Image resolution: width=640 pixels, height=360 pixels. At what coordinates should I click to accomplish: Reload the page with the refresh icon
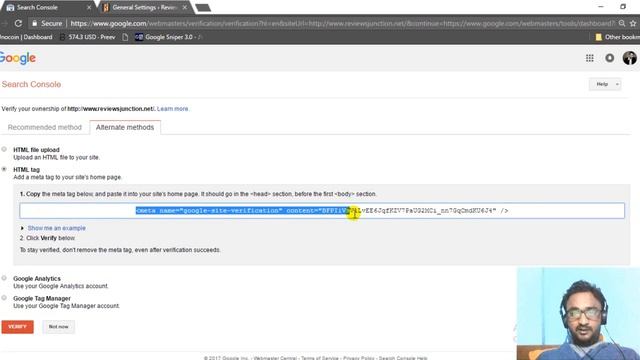coord(18,24)
